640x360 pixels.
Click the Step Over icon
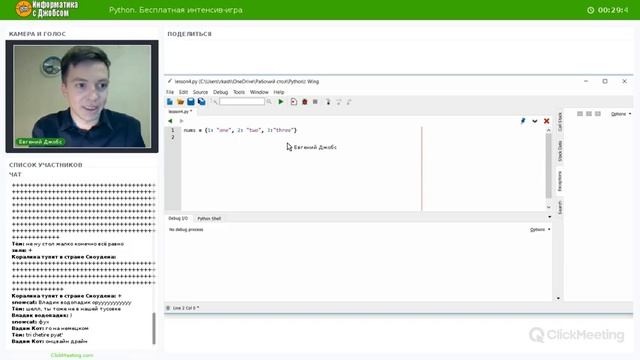pos(339,102)
